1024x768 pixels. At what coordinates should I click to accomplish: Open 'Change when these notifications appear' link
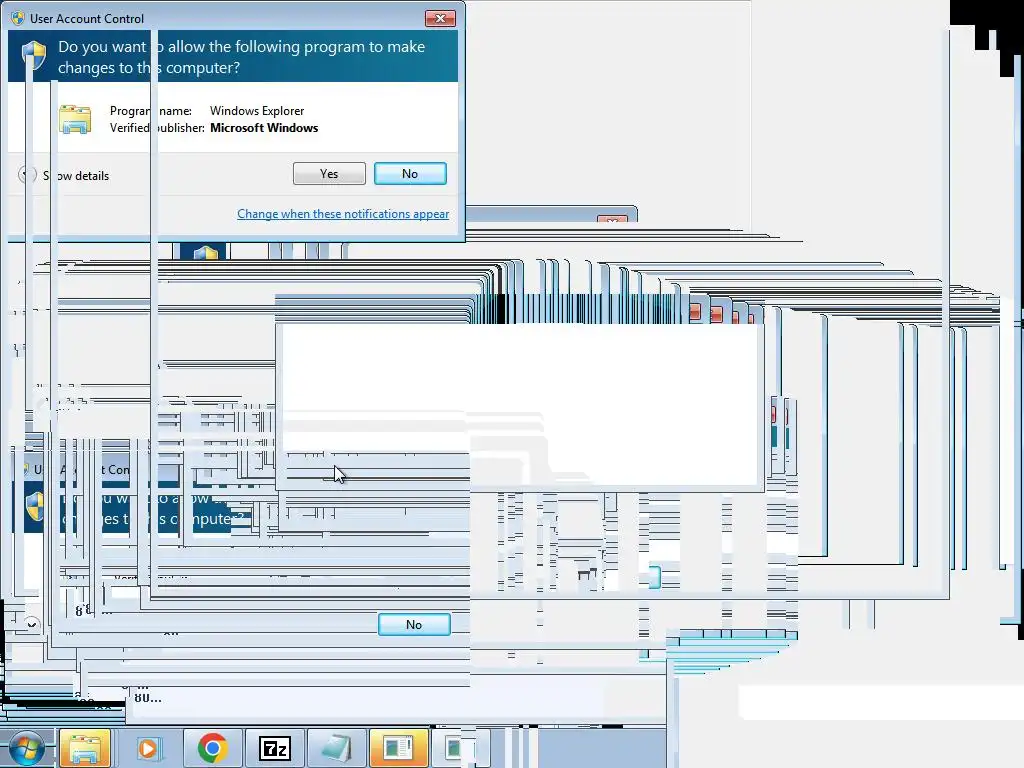(x=343, y=214)
